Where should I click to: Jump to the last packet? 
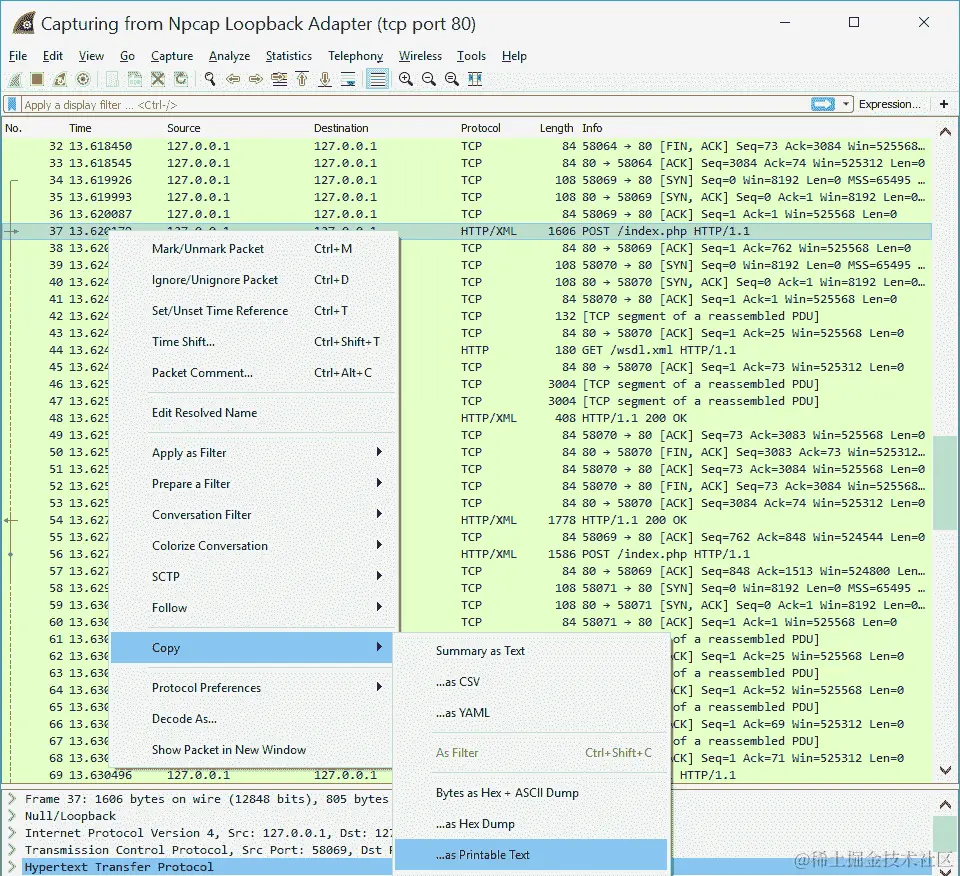[325, 79]
